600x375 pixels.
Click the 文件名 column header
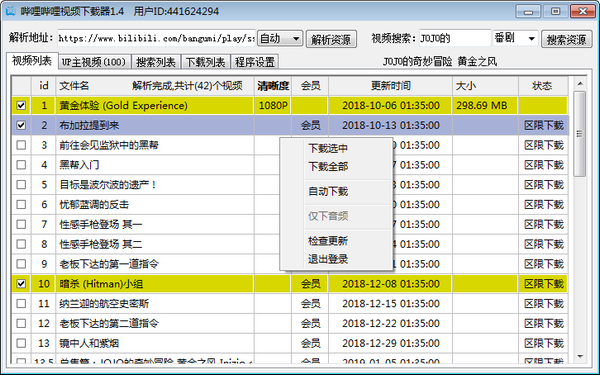[155, 86]
